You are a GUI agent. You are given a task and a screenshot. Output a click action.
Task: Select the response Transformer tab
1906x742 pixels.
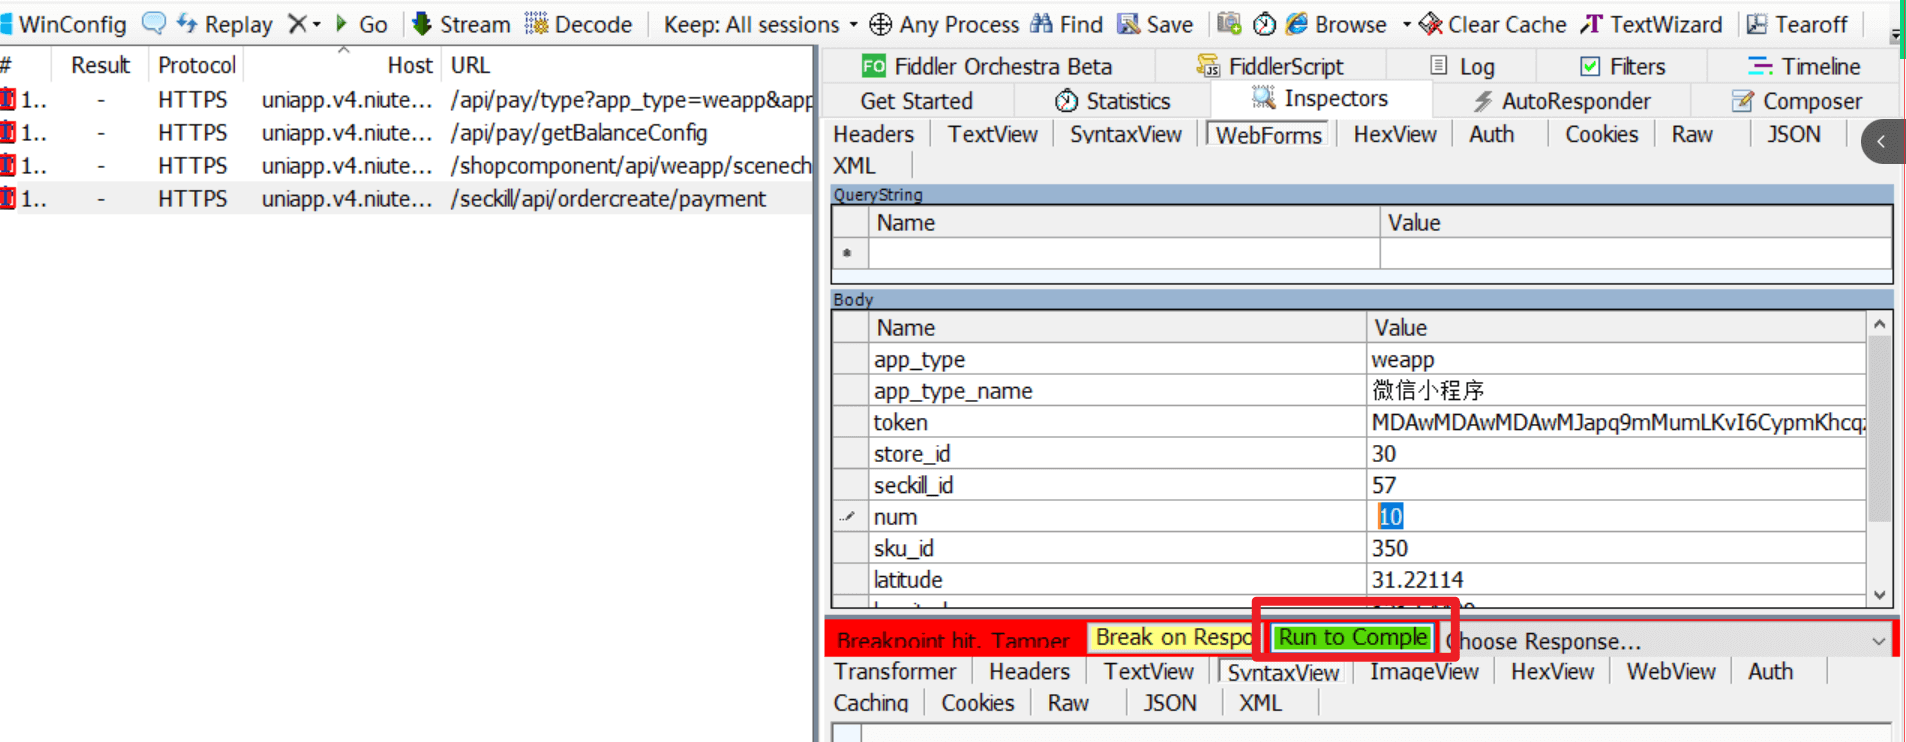click(895, 672)
